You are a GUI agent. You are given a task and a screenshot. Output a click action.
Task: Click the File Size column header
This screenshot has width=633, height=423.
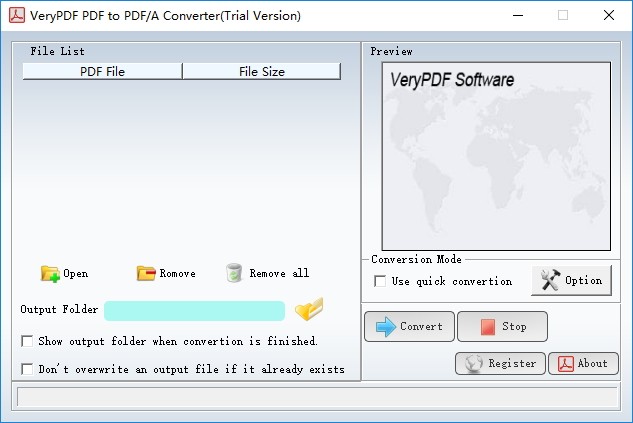[261, 71]
